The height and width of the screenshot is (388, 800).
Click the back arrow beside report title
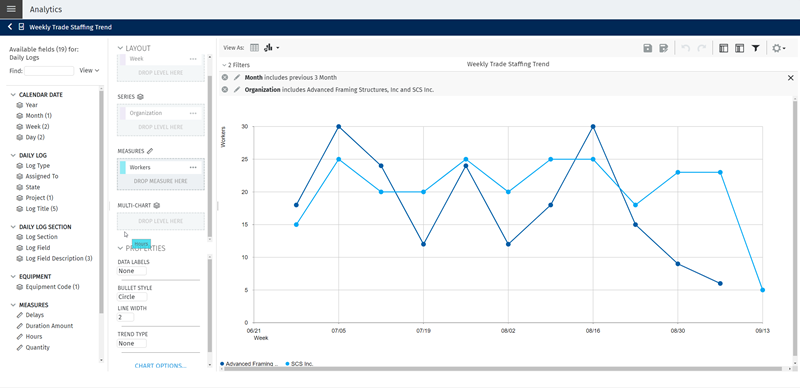(10, 27)
